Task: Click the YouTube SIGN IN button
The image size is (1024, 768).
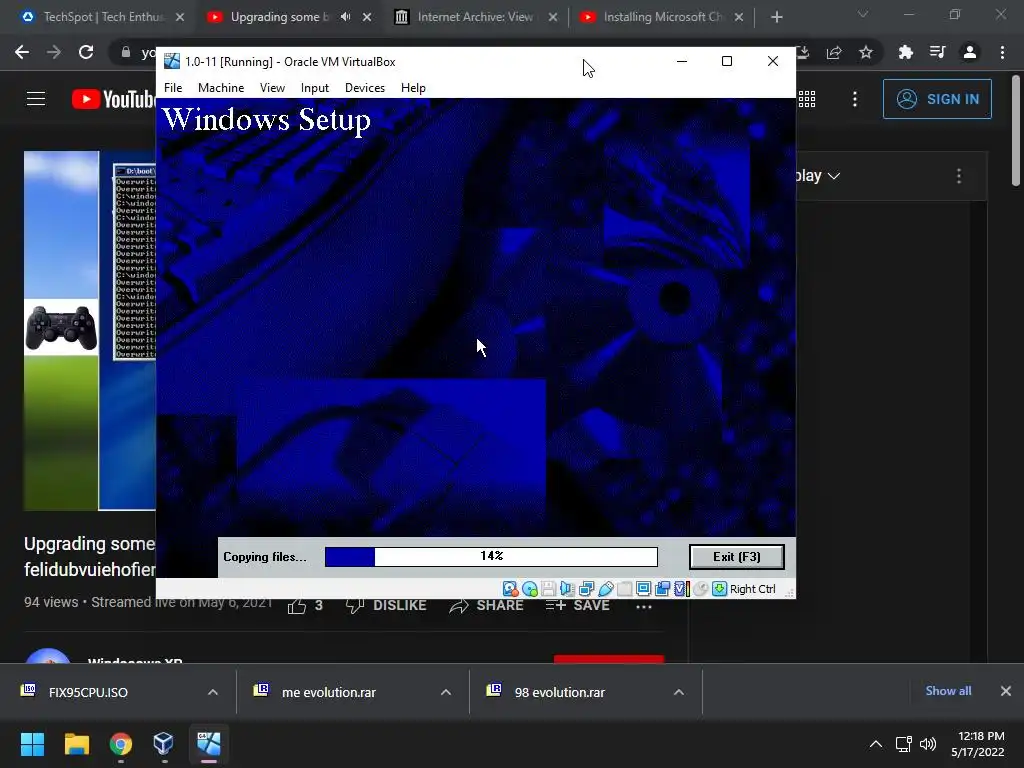Action: point(937,99)
